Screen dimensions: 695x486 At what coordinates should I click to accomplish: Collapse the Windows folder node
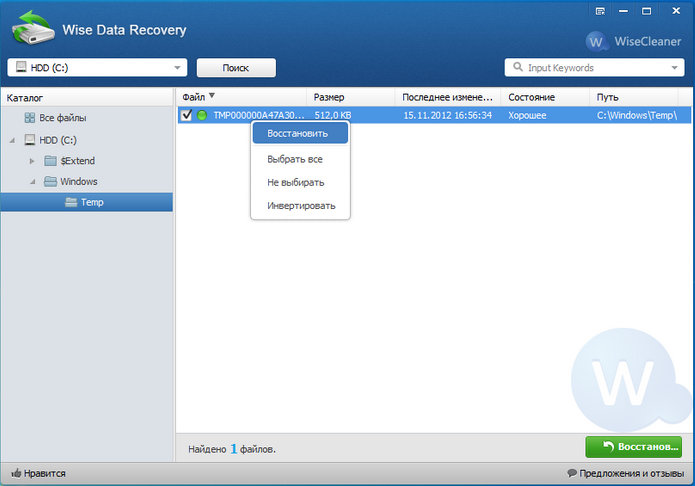coord(33,182)
